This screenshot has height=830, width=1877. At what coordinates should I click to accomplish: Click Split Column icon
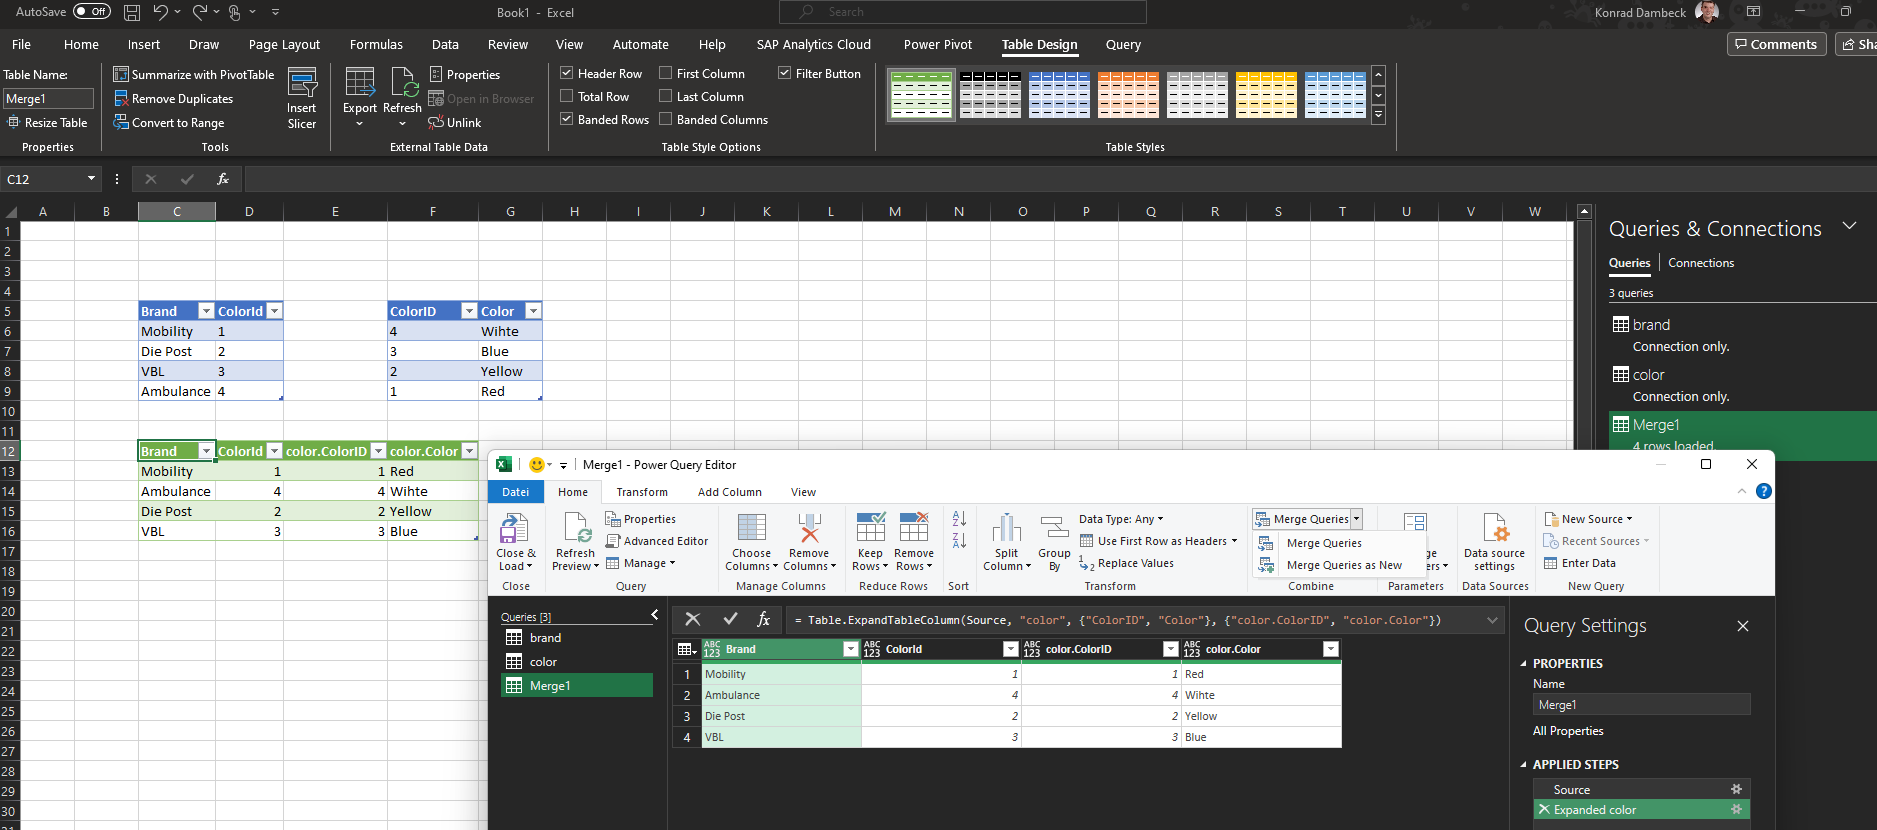click(1006, 528)
